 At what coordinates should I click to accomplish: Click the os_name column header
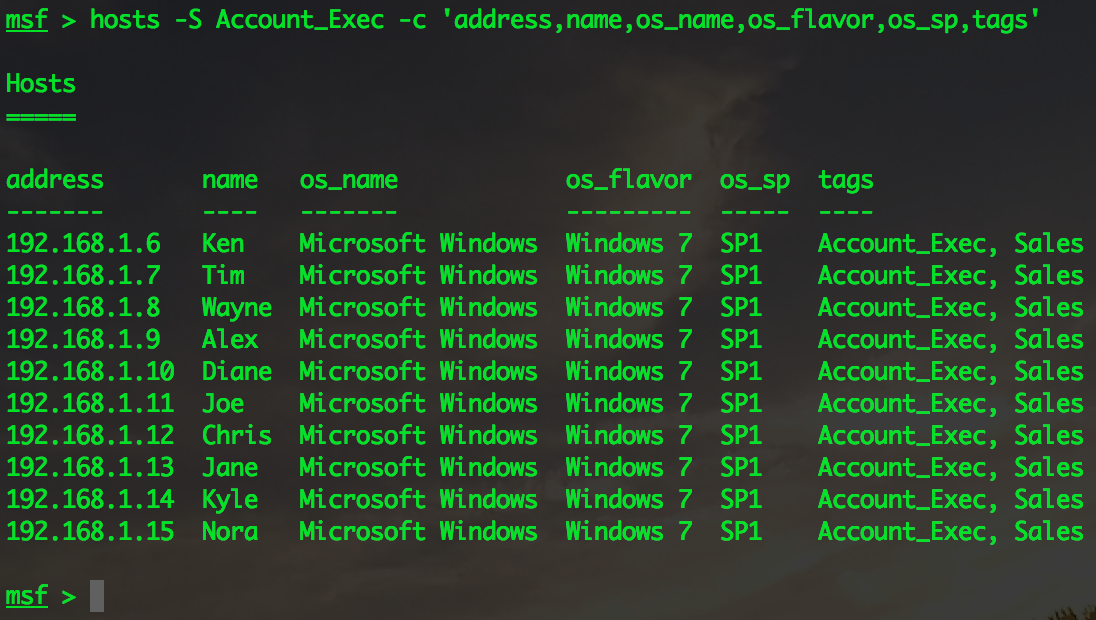point(348,180)
